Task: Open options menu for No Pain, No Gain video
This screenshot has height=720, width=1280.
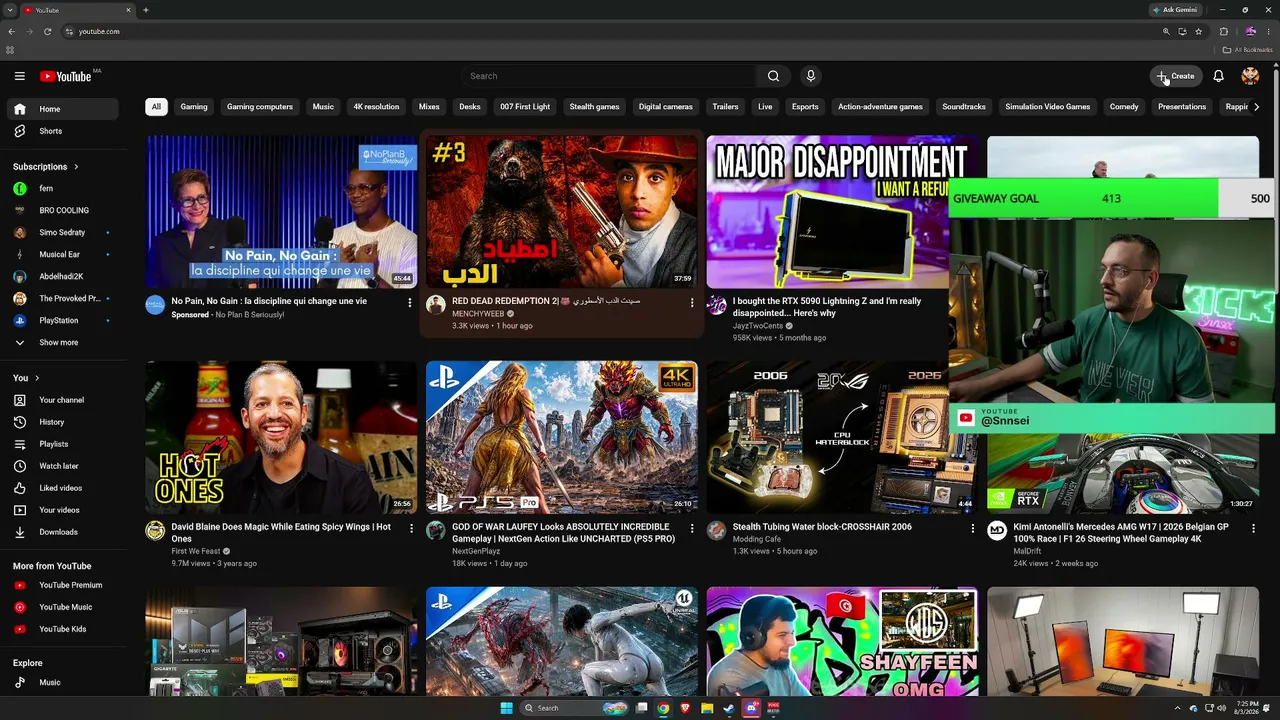Action: pyautogui.click(x=409, y=303)
